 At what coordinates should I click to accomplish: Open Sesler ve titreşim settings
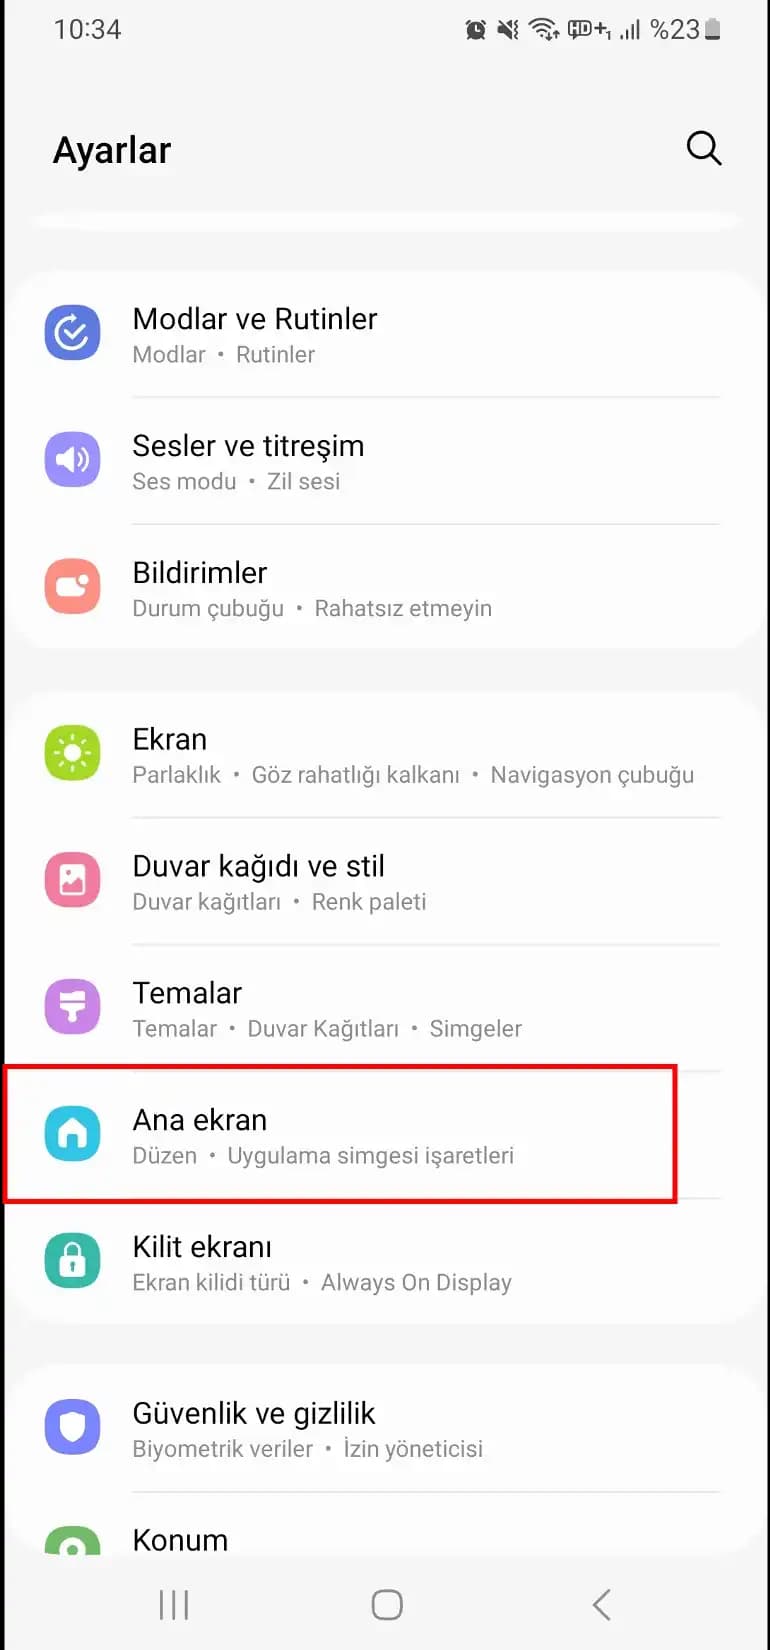point(385,460)
